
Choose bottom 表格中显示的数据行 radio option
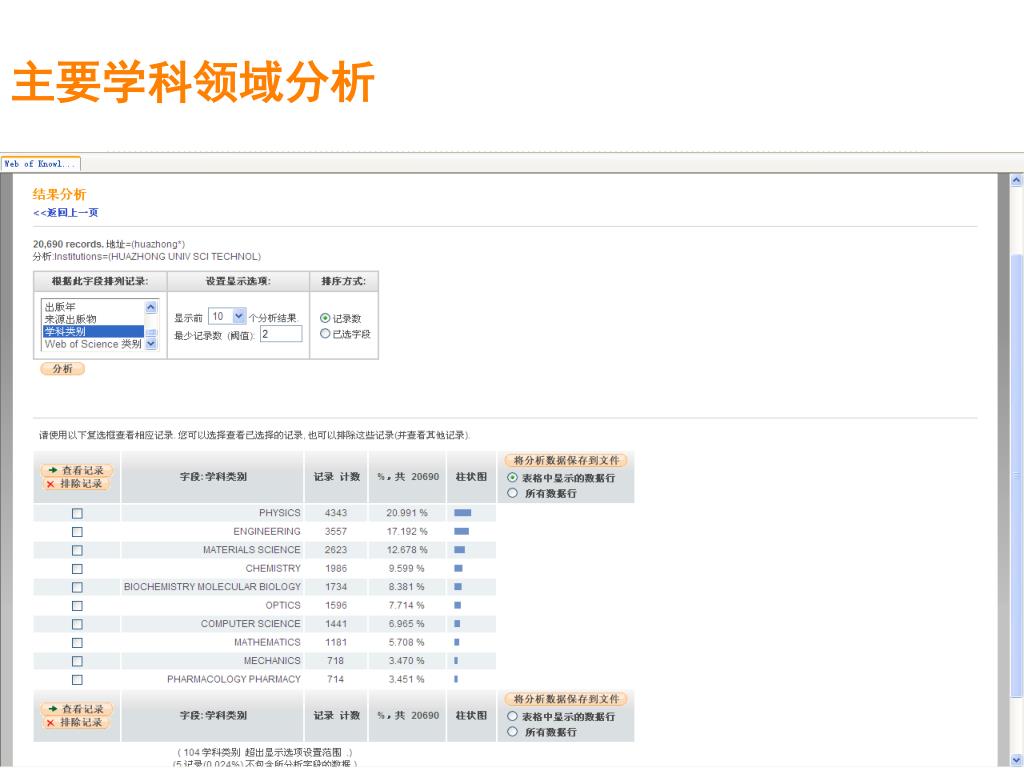point(512,716)
